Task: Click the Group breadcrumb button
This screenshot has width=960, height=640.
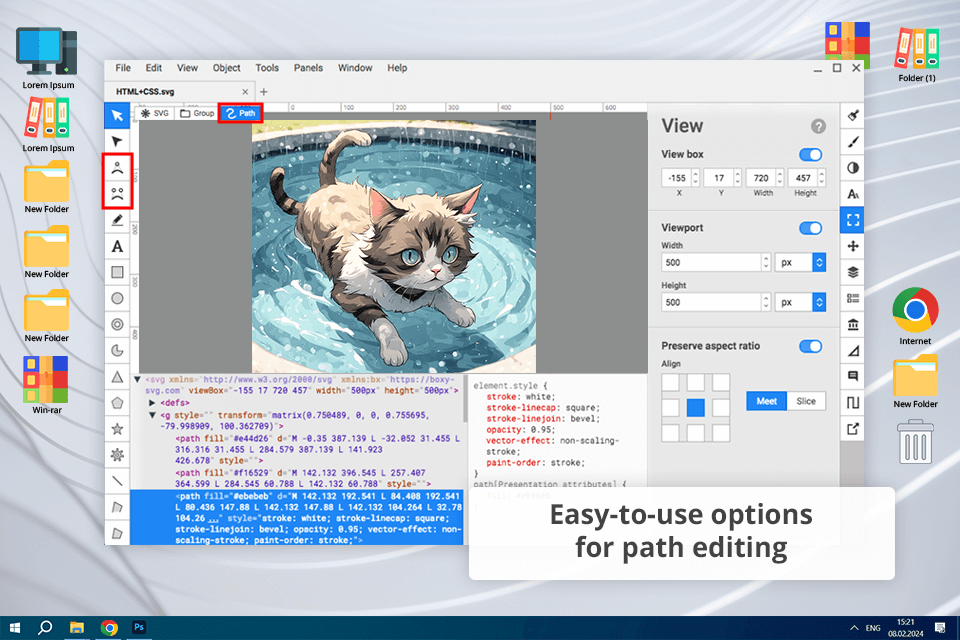Action: (197, 113)
